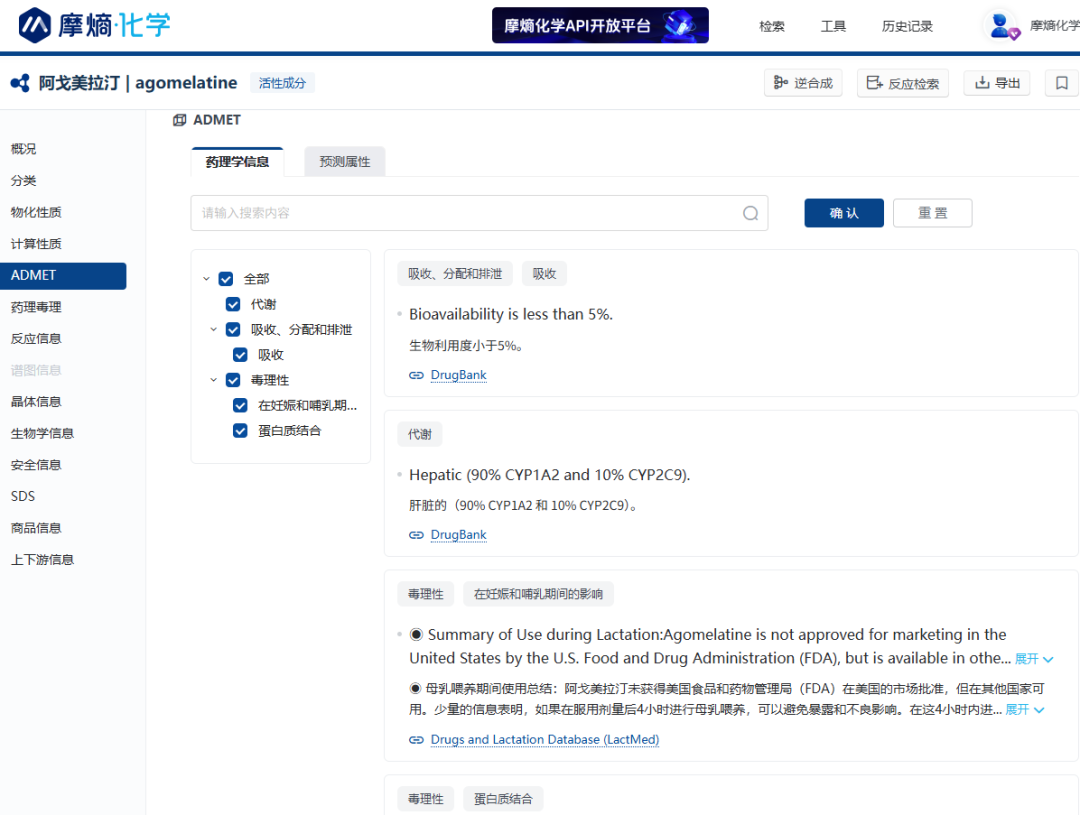Open 药理毒理 in the left sidebar

tap(36, 307)
